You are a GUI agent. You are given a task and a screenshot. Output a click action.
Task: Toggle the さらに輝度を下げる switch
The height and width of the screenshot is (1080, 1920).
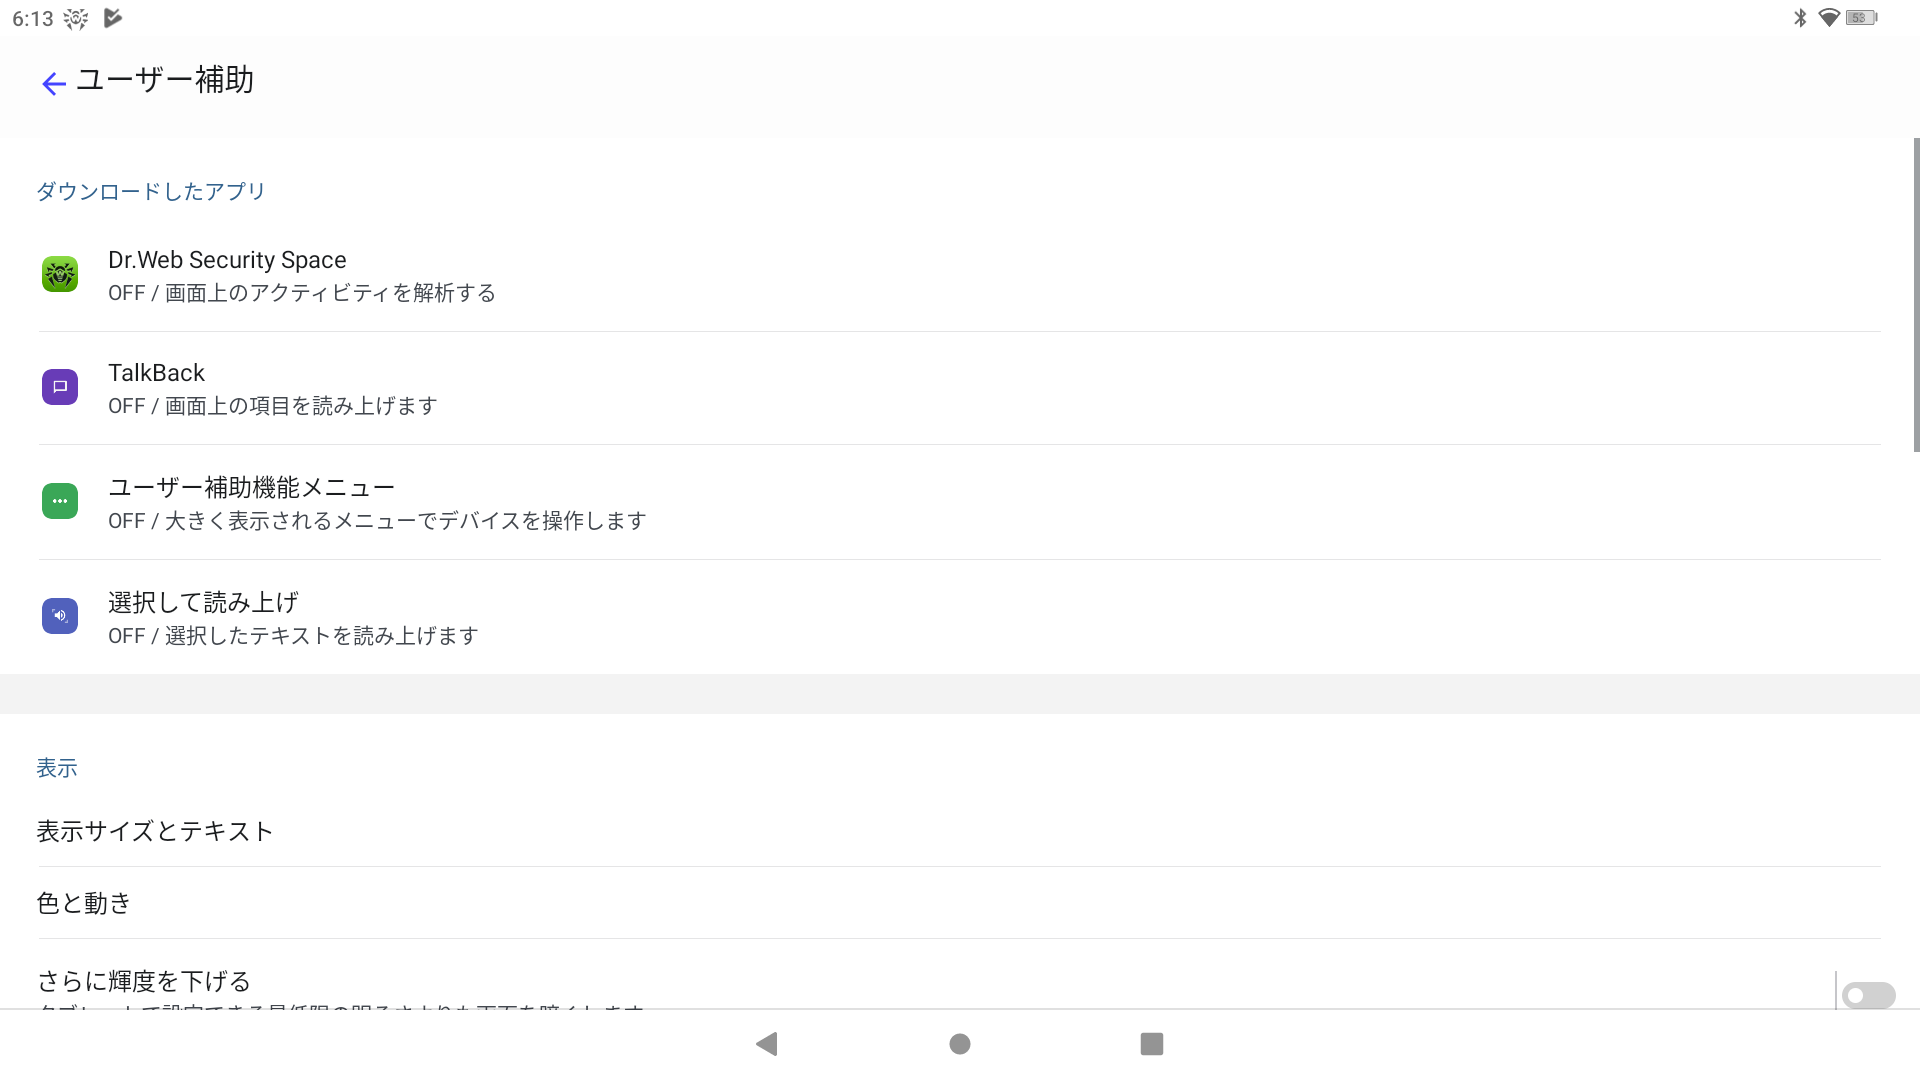coord(1868,995)
